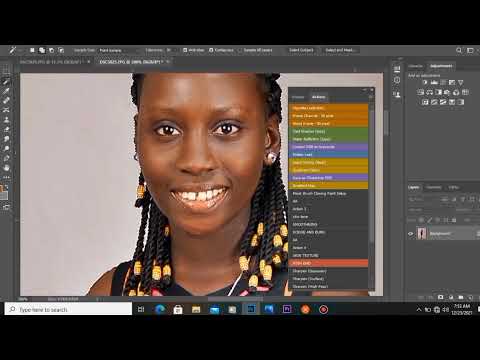Toggle the Anti-alias checkbox
The height and width of the screenshot is (360, 480).
[185, 50]
